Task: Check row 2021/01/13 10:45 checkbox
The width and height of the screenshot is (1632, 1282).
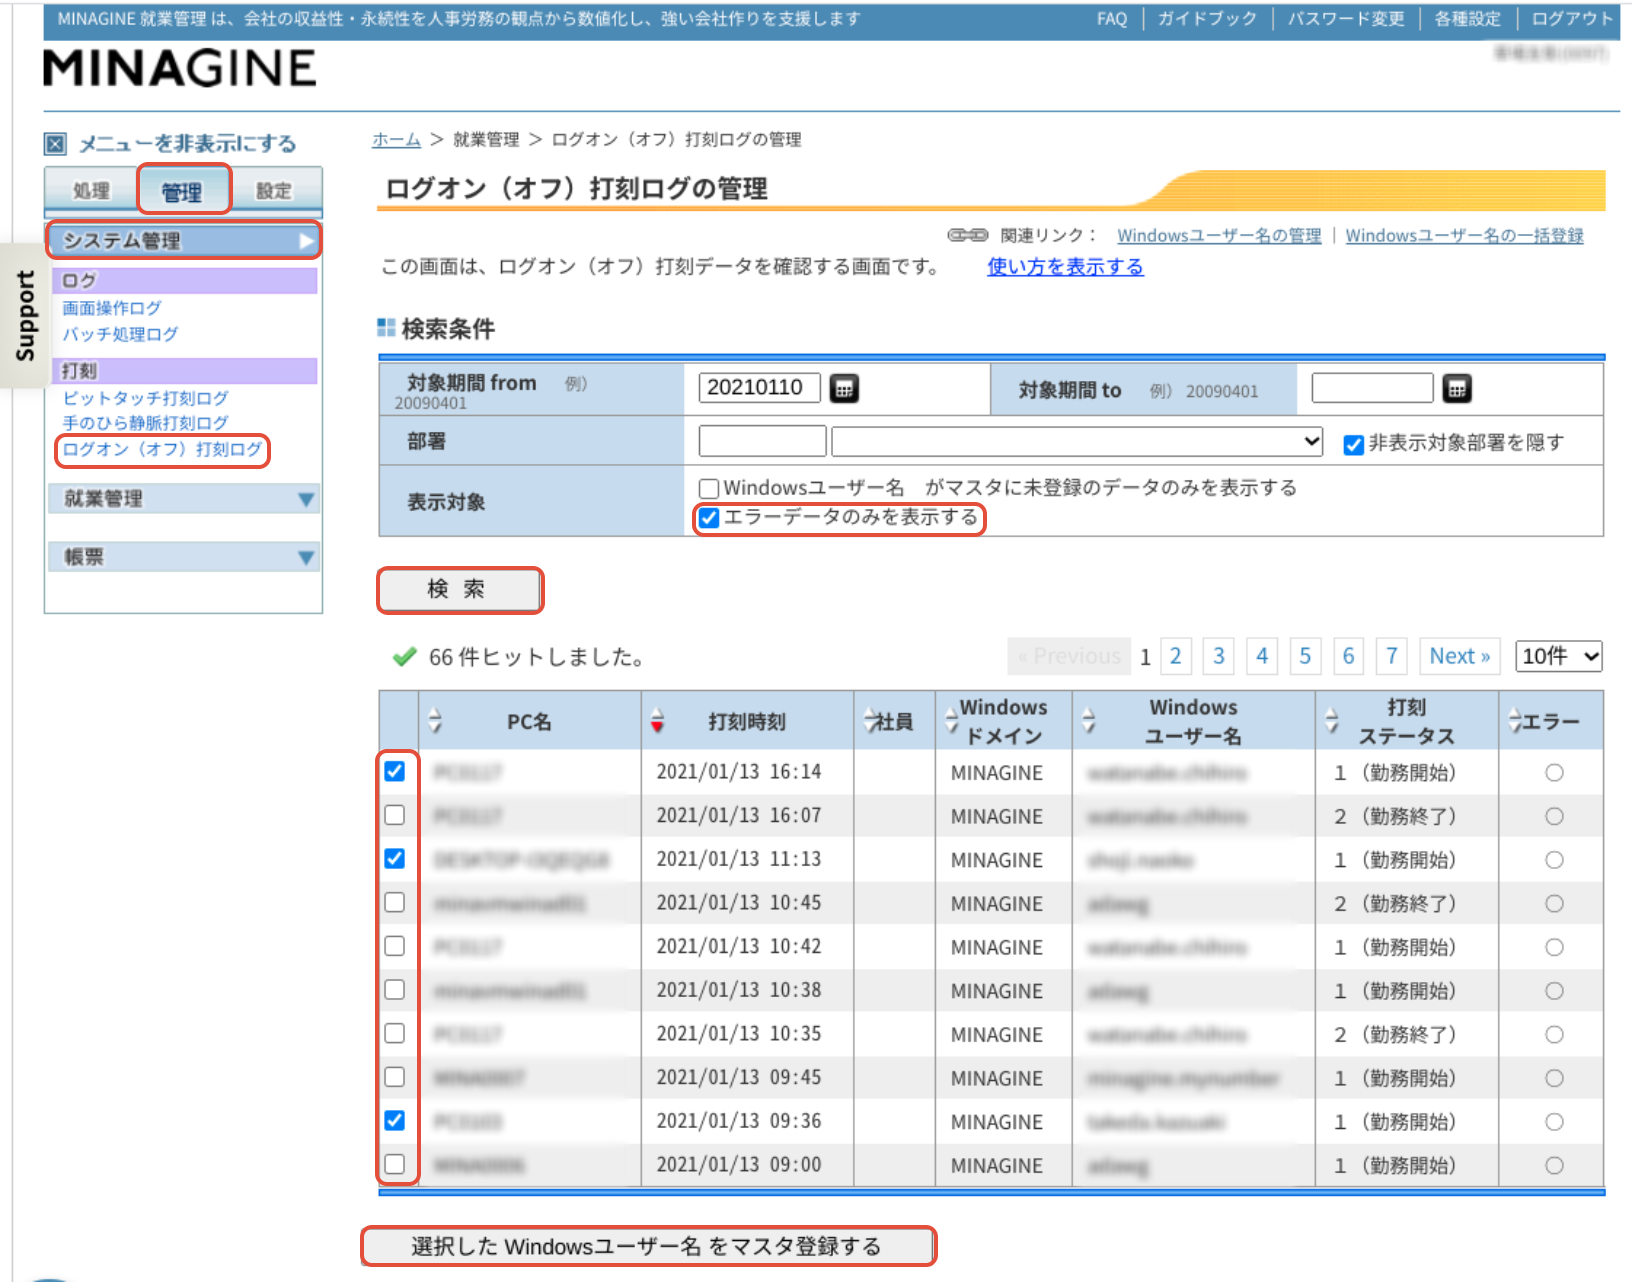Action: tap(395, 902)
